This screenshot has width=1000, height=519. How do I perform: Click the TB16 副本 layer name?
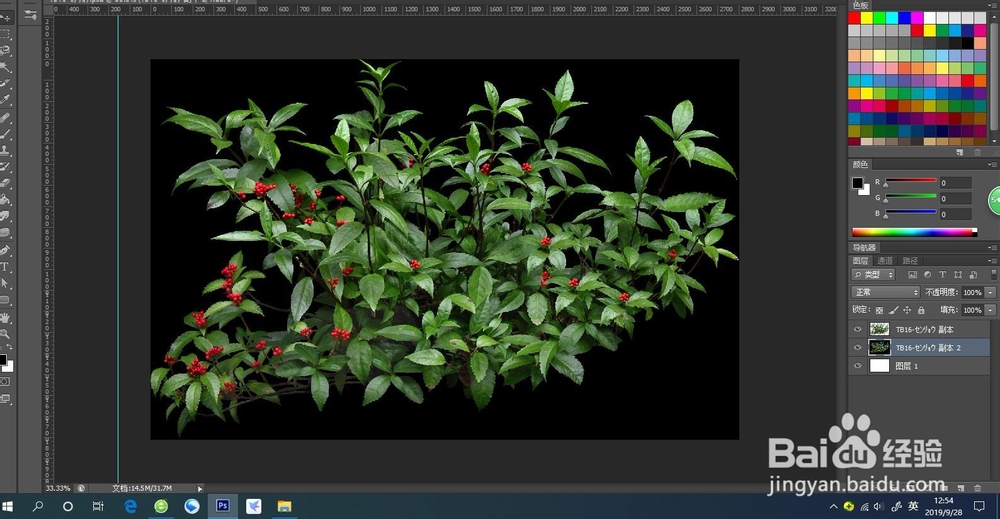click(924, 330)
